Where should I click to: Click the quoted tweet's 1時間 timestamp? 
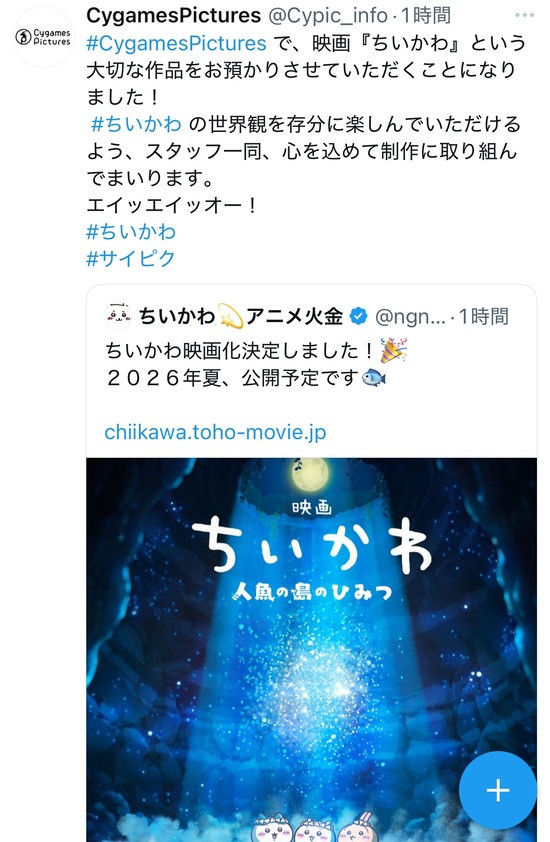[x=483, y=317]
